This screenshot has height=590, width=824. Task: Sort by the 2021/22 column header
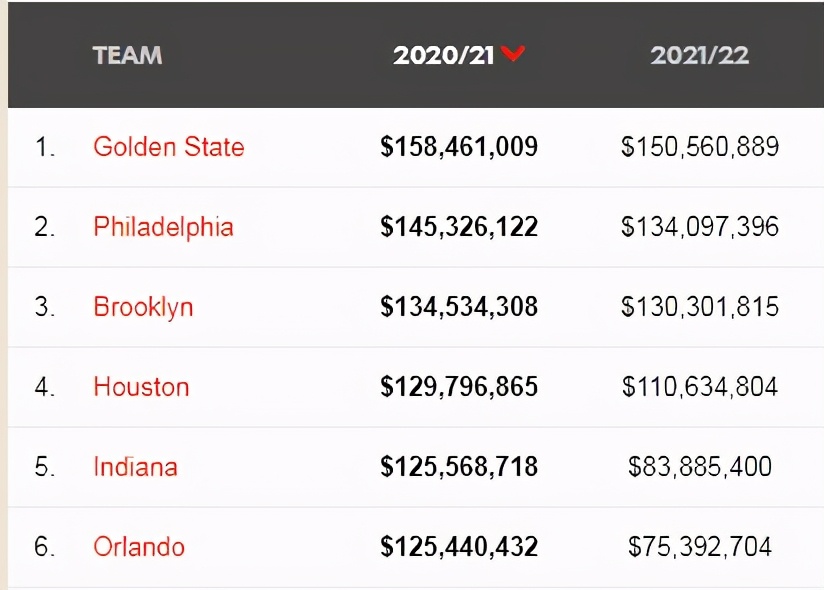point(699,55)
